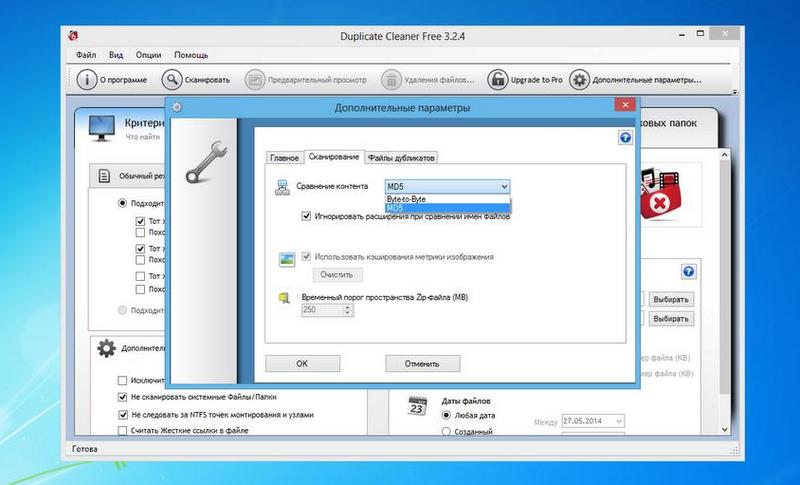This screenshot has height=485, width=800.
Task: Click the OK button
Action: (x=302, y=364)
